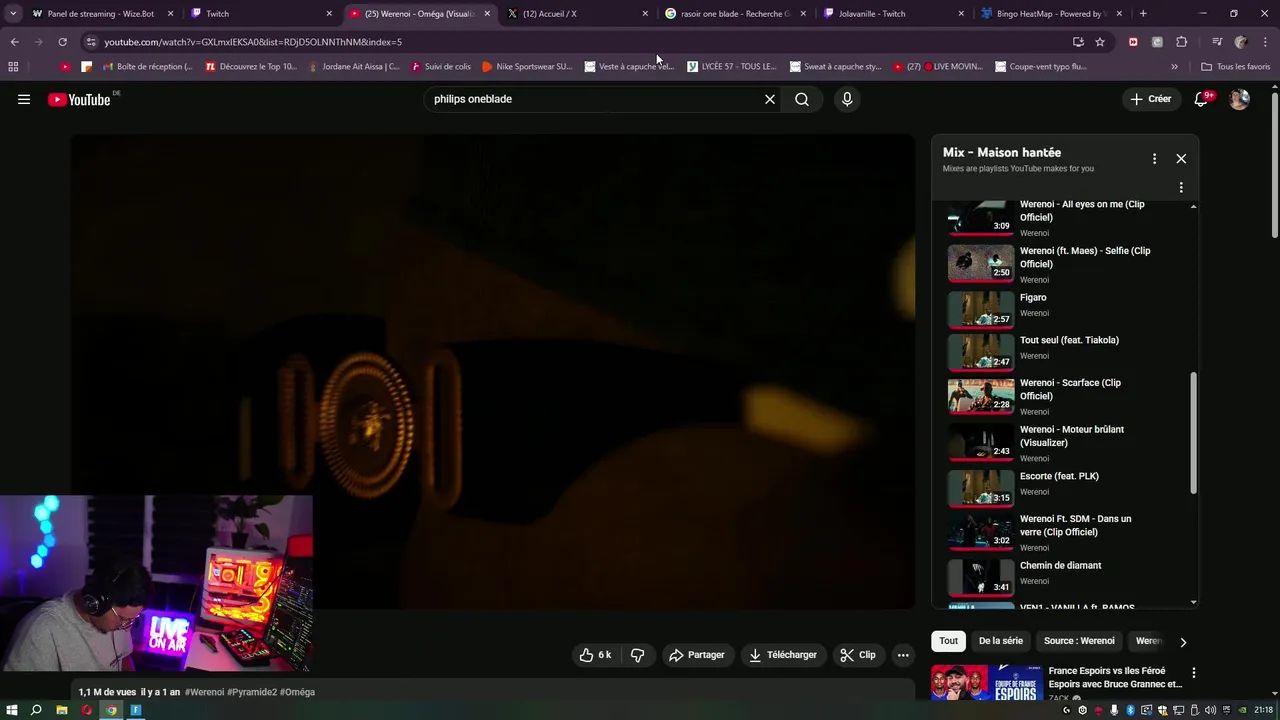
Task: Open the playlist's secondary three-dot menu
Action: (x=1181, y=187)
